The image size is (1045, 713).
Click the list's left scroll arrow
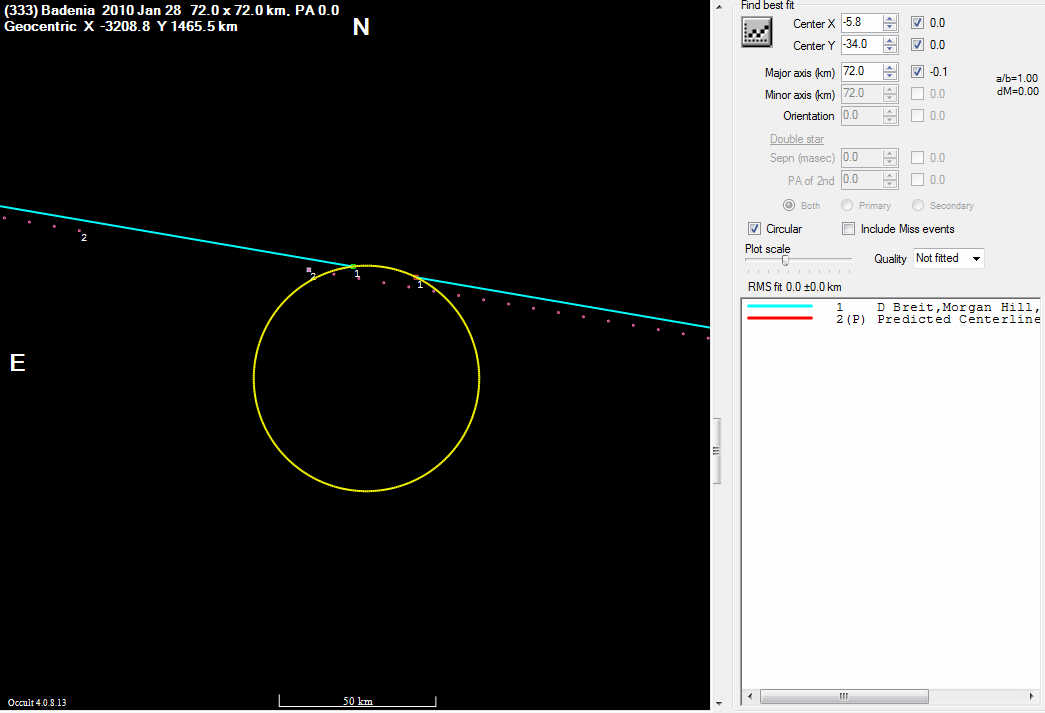(750, 696)
